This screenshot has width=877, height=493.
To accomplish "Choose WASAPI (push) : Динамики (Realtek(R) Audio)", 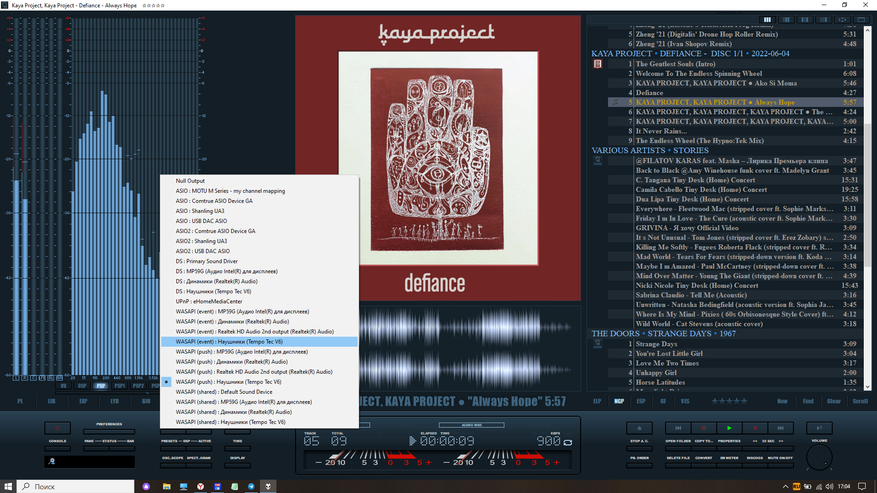I will 259,362.
